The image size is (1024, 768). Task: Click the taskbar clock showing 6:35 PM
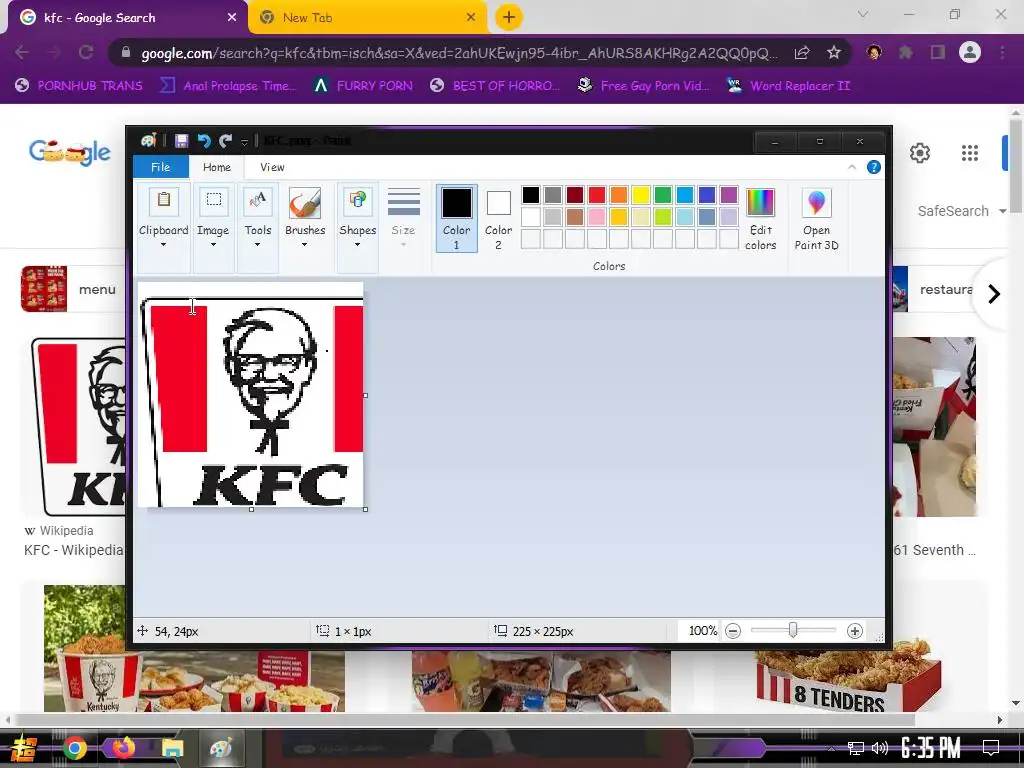[931, 747]
